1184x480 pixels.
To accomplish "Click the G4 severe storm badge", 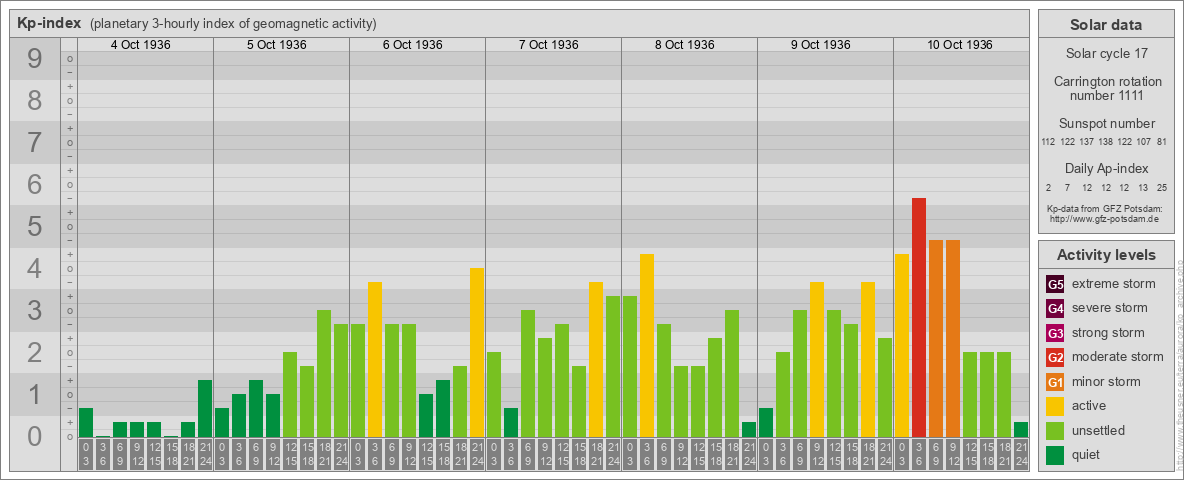I will pyautogui.click(x=1055, y=308).
